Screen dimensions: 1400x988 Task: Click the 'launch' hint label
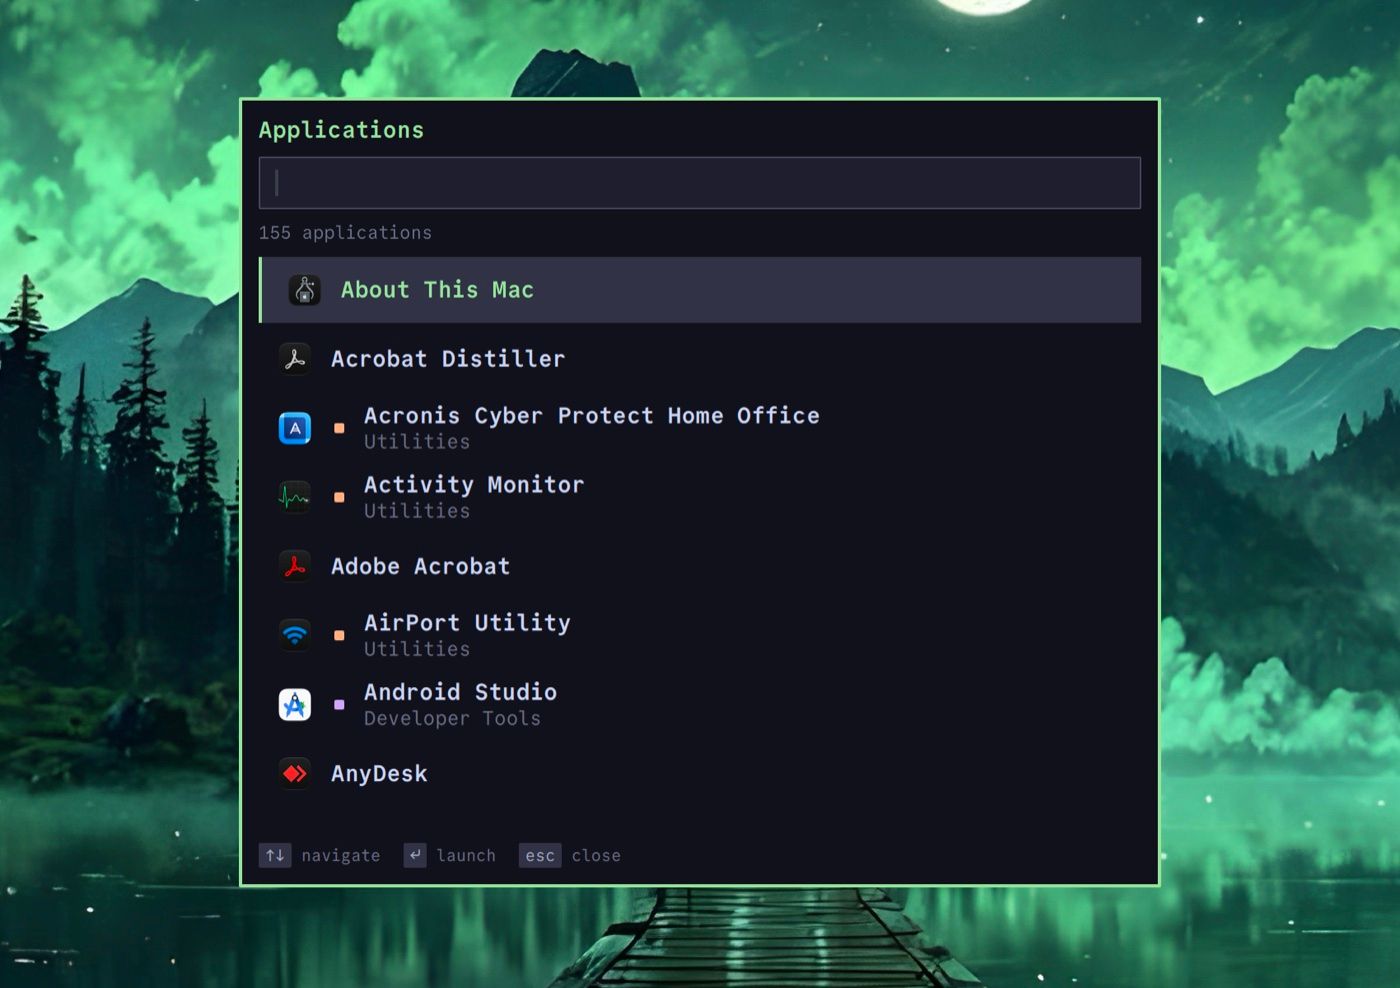click(x=466, y=856)
